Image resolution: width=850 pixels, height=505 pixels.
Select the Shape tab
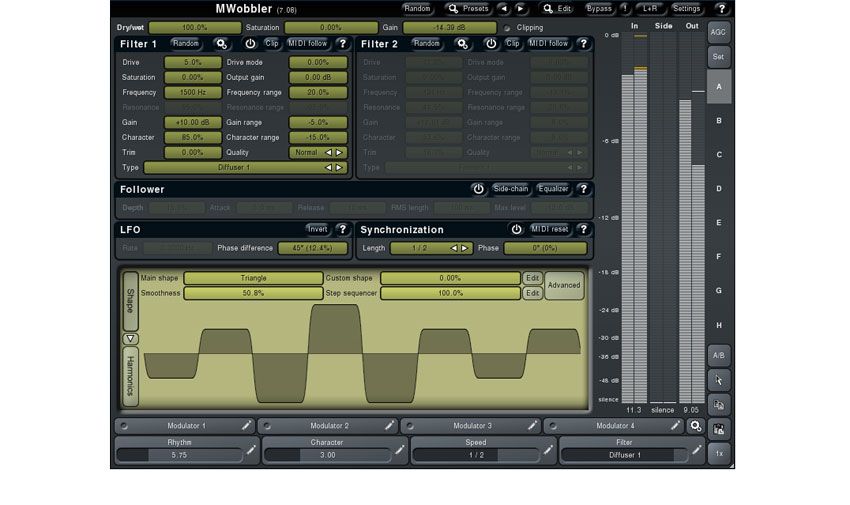pos(130,301)
